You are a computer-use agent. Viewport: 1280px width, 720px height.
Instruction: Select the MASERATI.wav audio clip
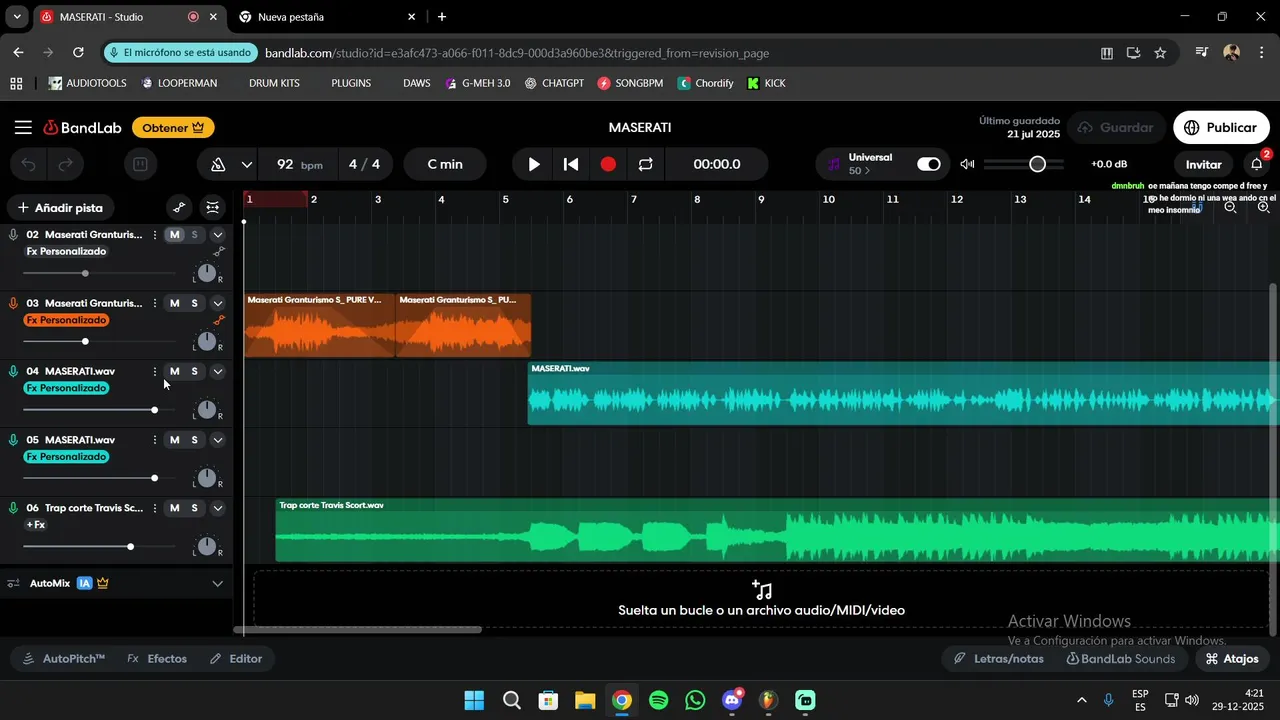(903, 393)
